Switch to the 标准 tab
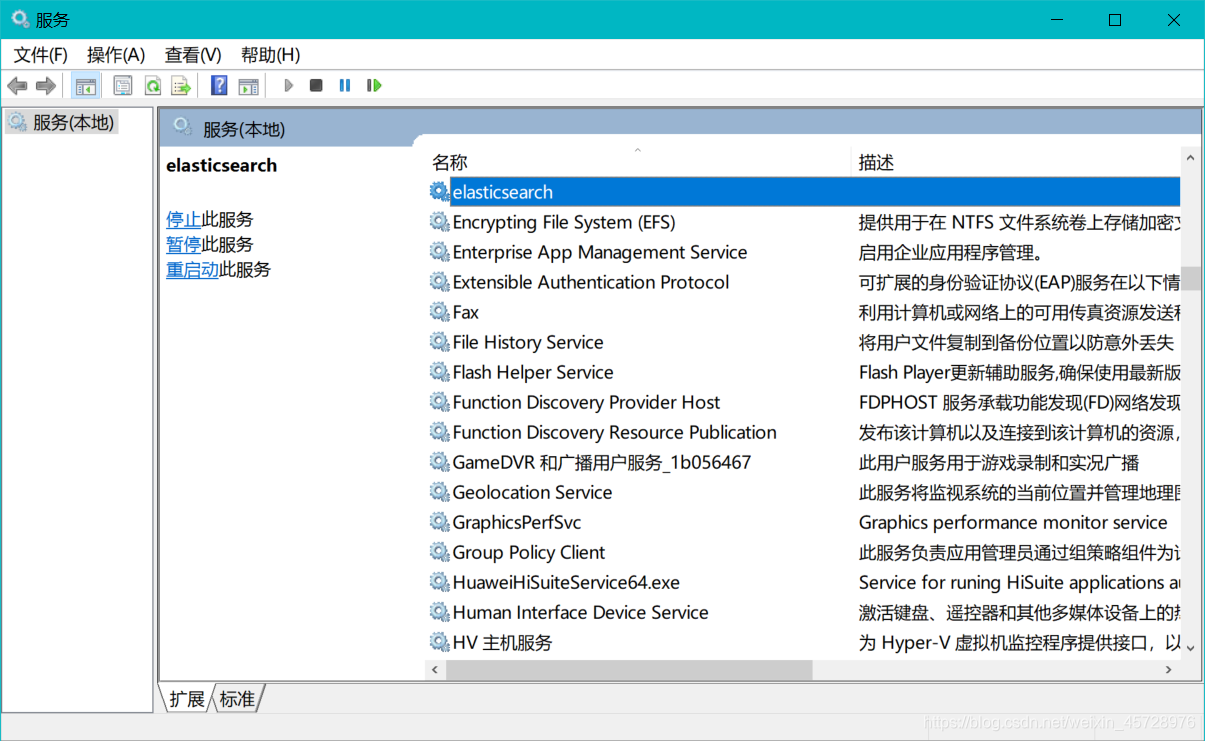 (x=237, y=699)
